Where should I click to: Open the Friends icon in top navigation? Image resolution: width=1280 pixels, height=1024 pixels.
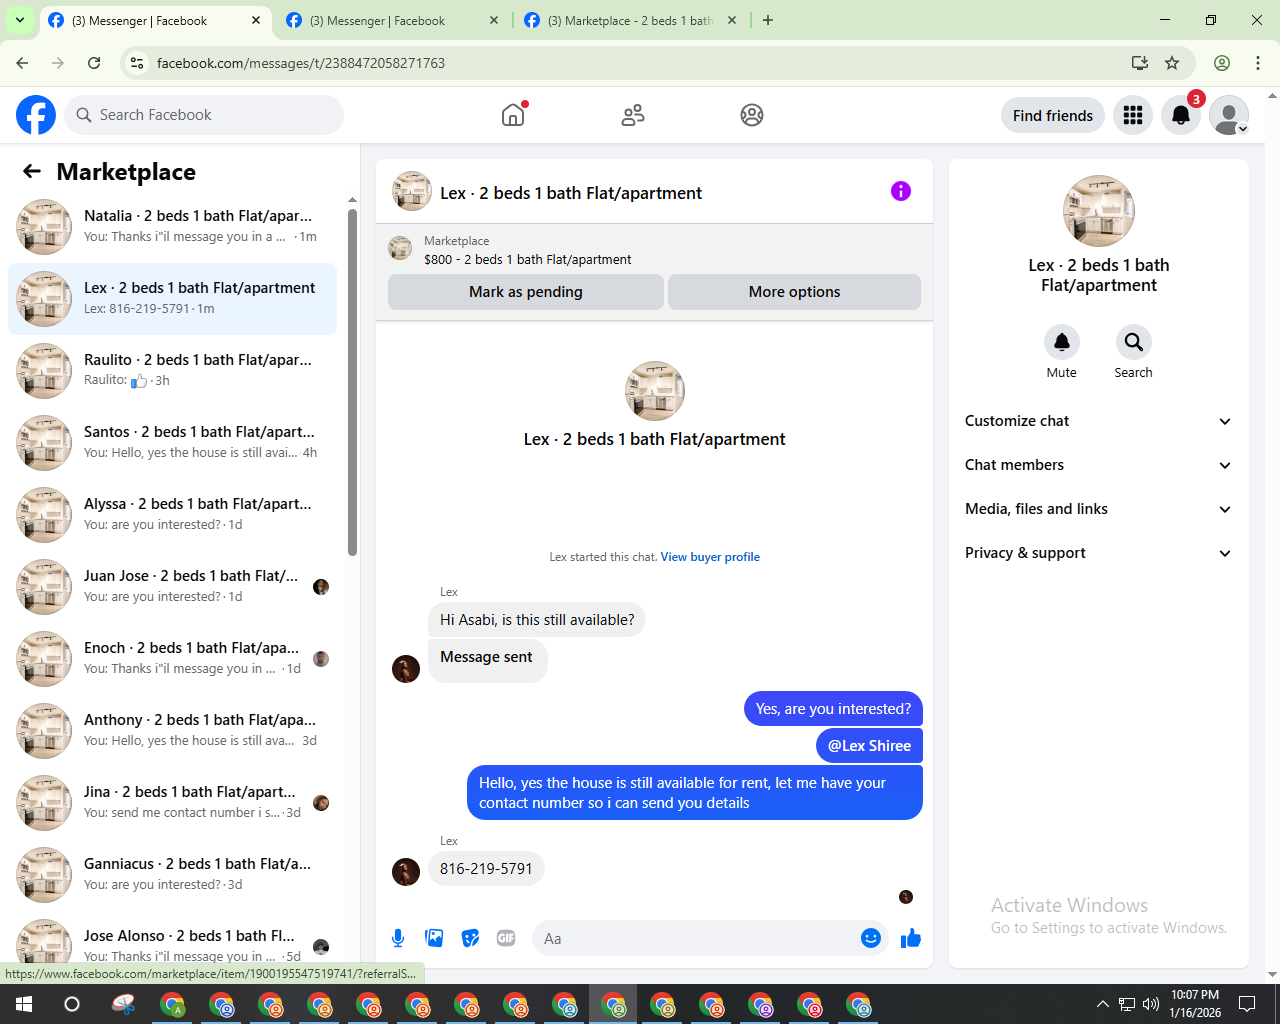[633, 115]
